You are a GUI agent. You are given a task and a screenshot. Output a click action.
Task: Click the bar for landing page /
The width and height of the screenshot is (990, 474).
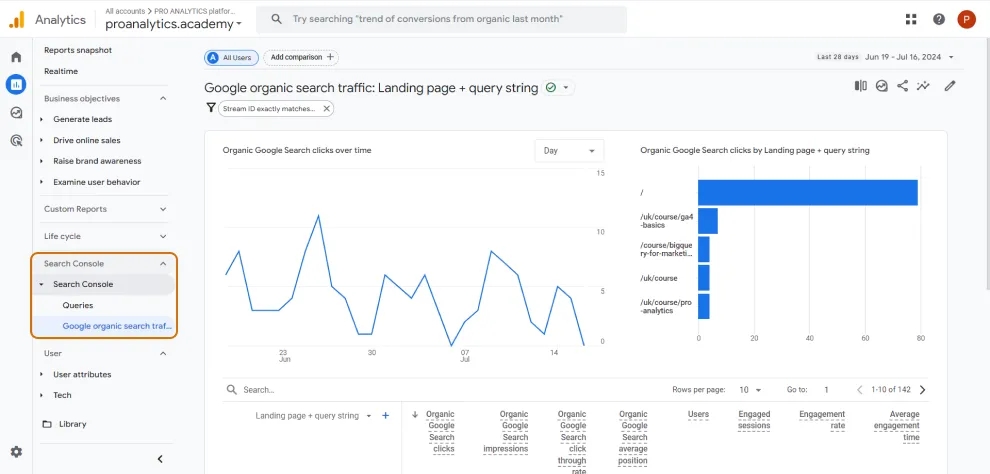(808, 193)
